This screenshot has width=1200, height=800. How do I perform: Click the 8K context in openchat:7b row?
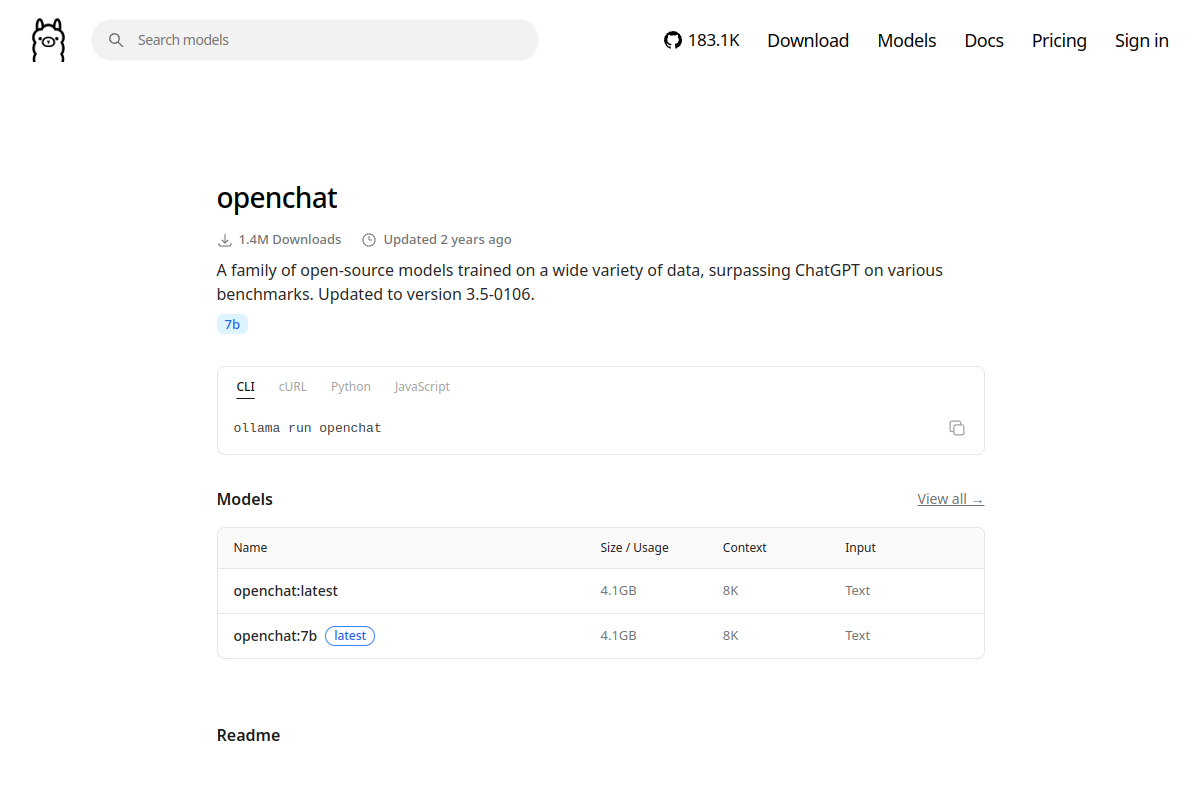click(x=731, y=636)
